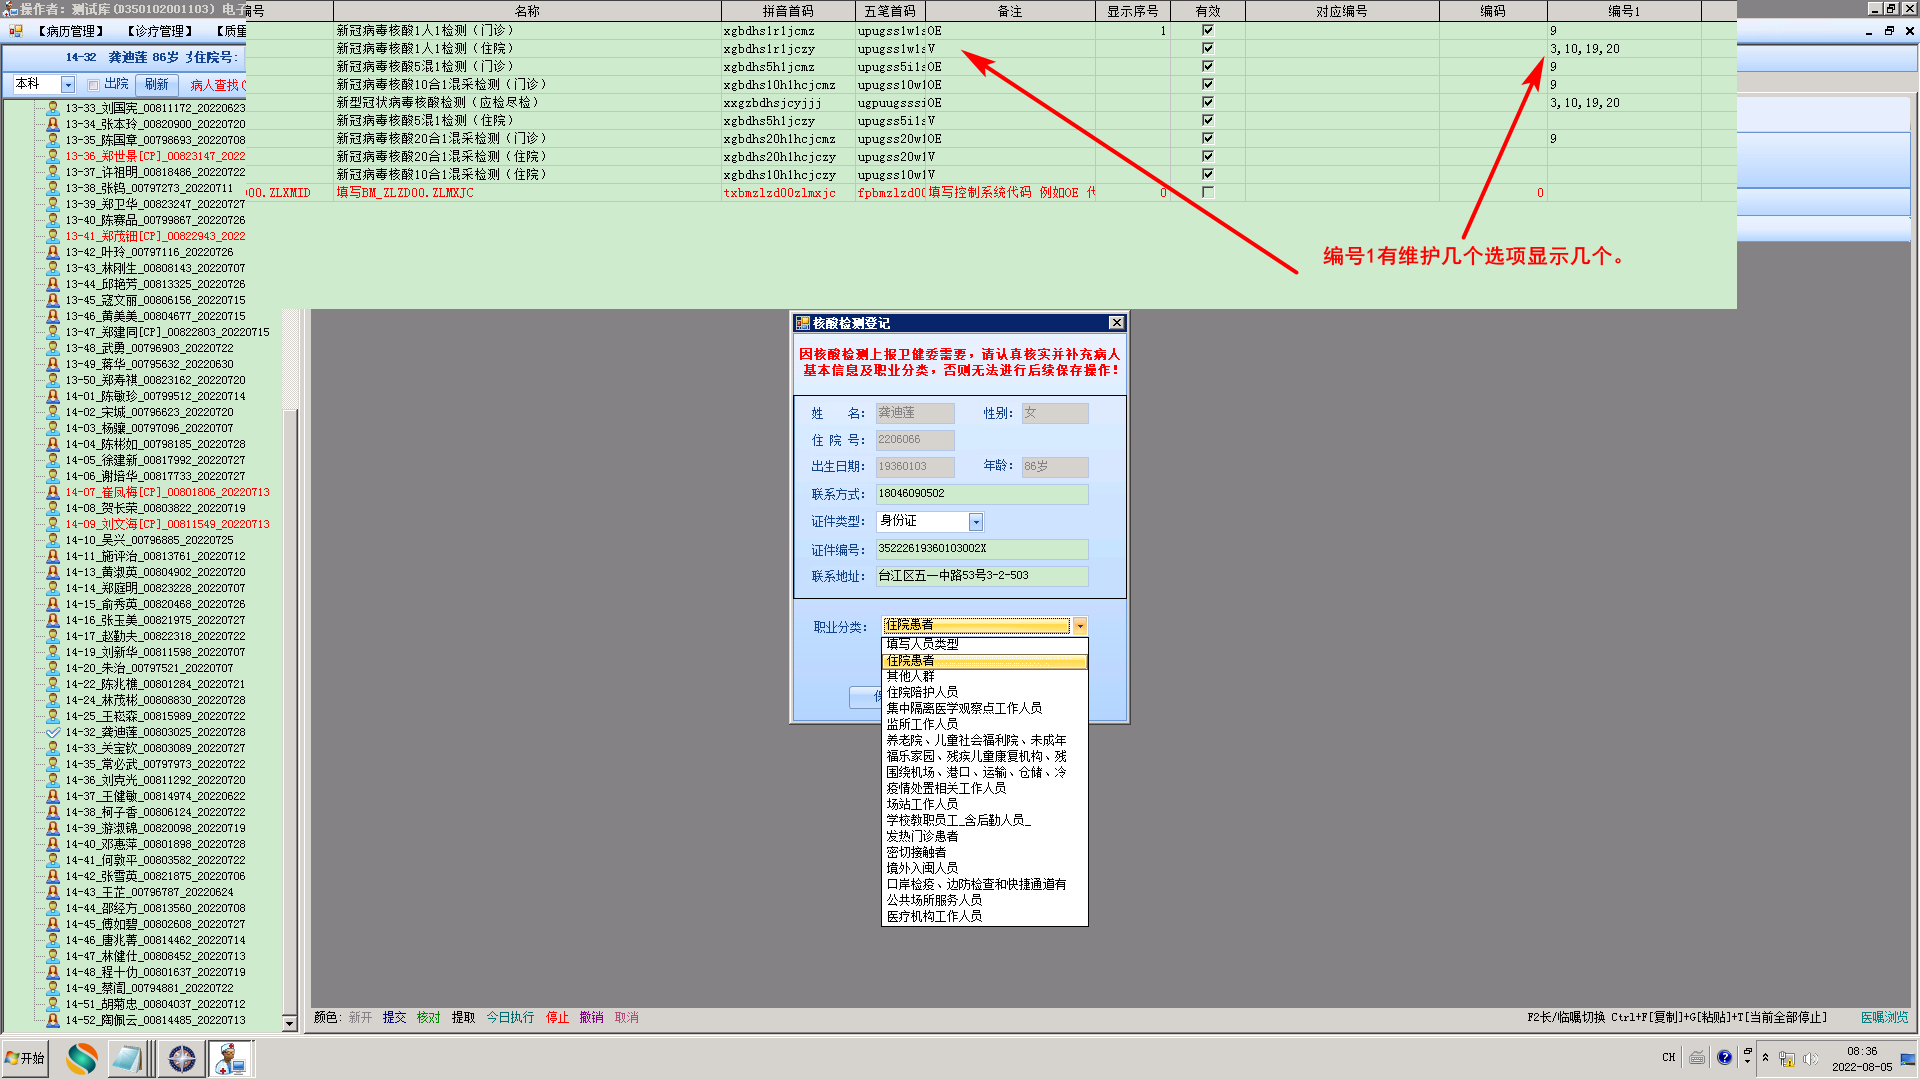Click the green-orange swirl taskbar icon
Screen dimensions: 1920x1080
[82, 1058]
